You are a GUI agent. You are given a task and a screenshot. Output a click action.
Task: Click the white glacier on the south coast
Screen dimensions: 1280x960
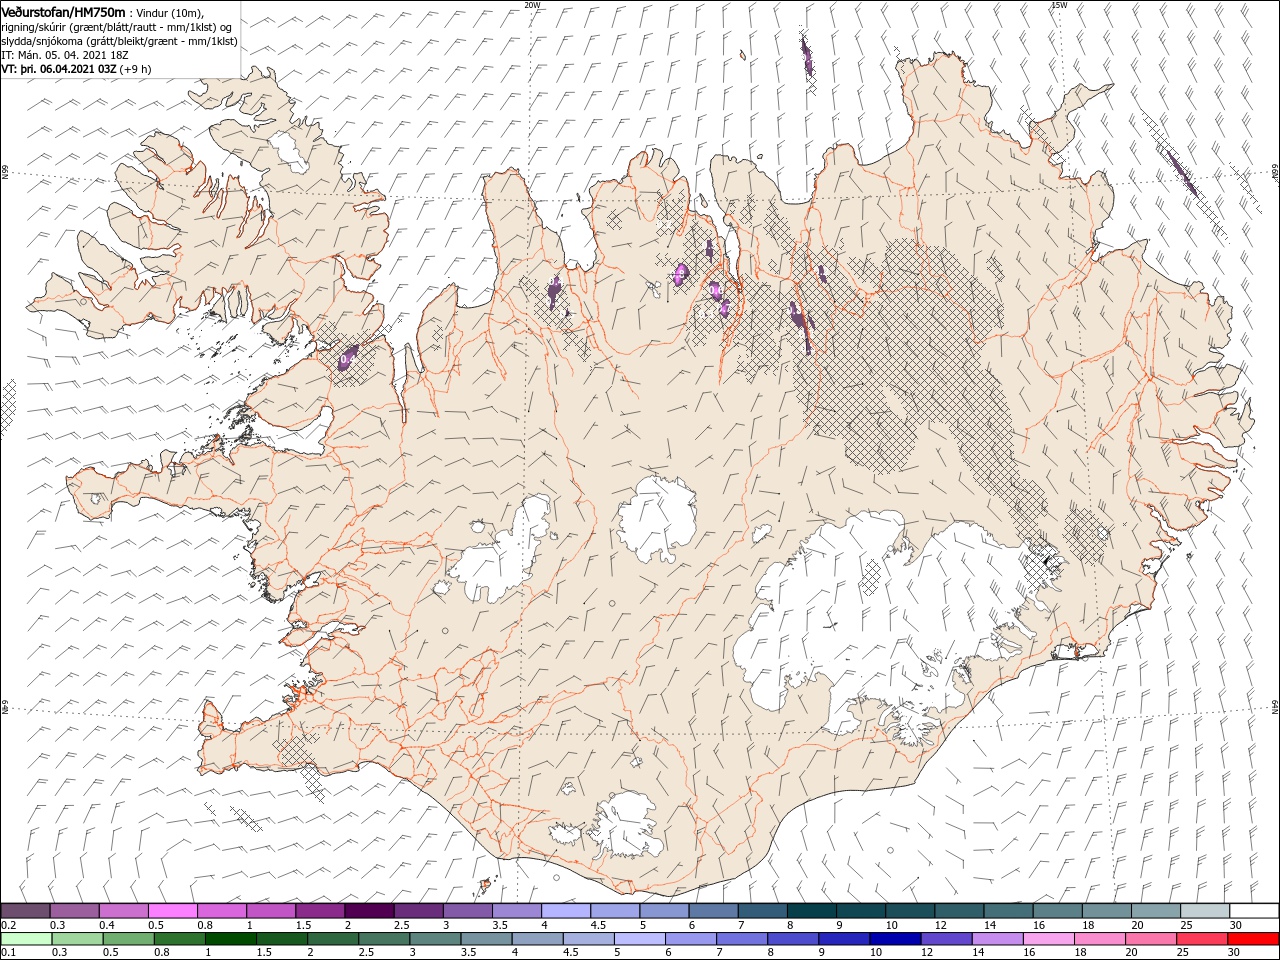[625, 827]
